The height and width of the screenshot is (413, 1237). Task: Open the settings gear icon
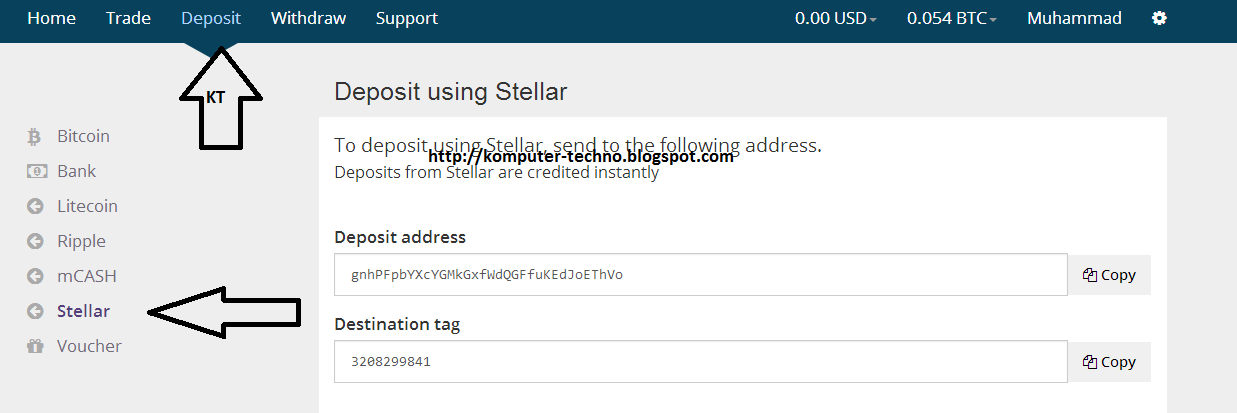[1159, 18]
